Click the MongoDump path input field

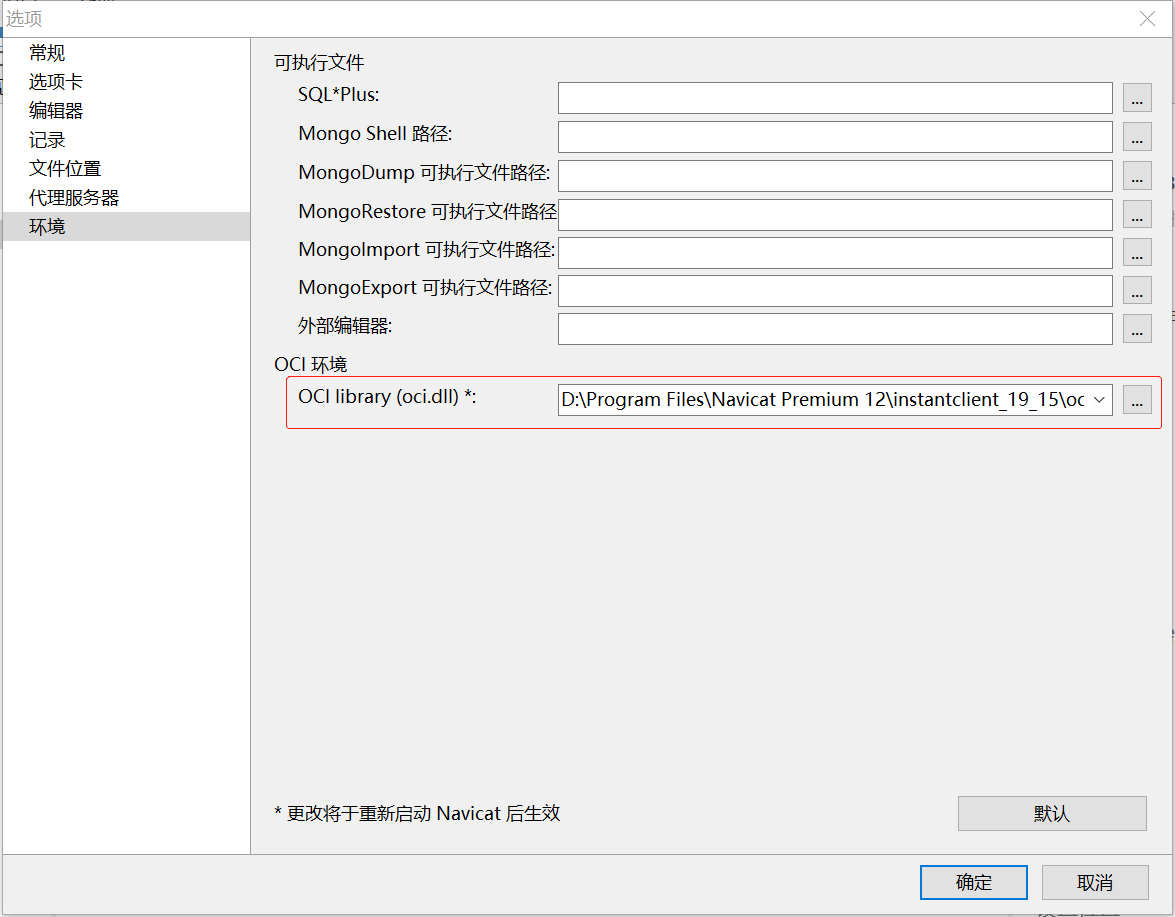pos(835,176)
